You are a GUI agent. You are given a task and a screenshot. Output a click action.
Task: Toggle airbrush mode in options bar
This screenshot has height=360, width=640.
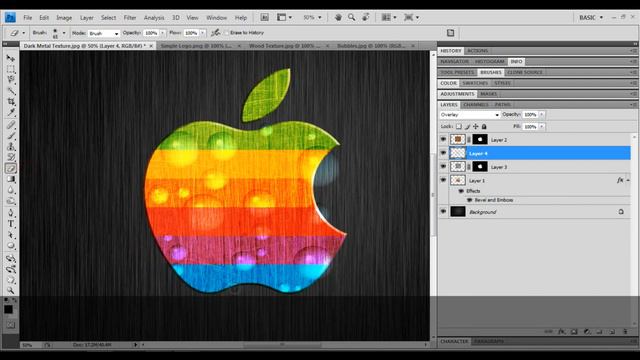tap(216, 33)
